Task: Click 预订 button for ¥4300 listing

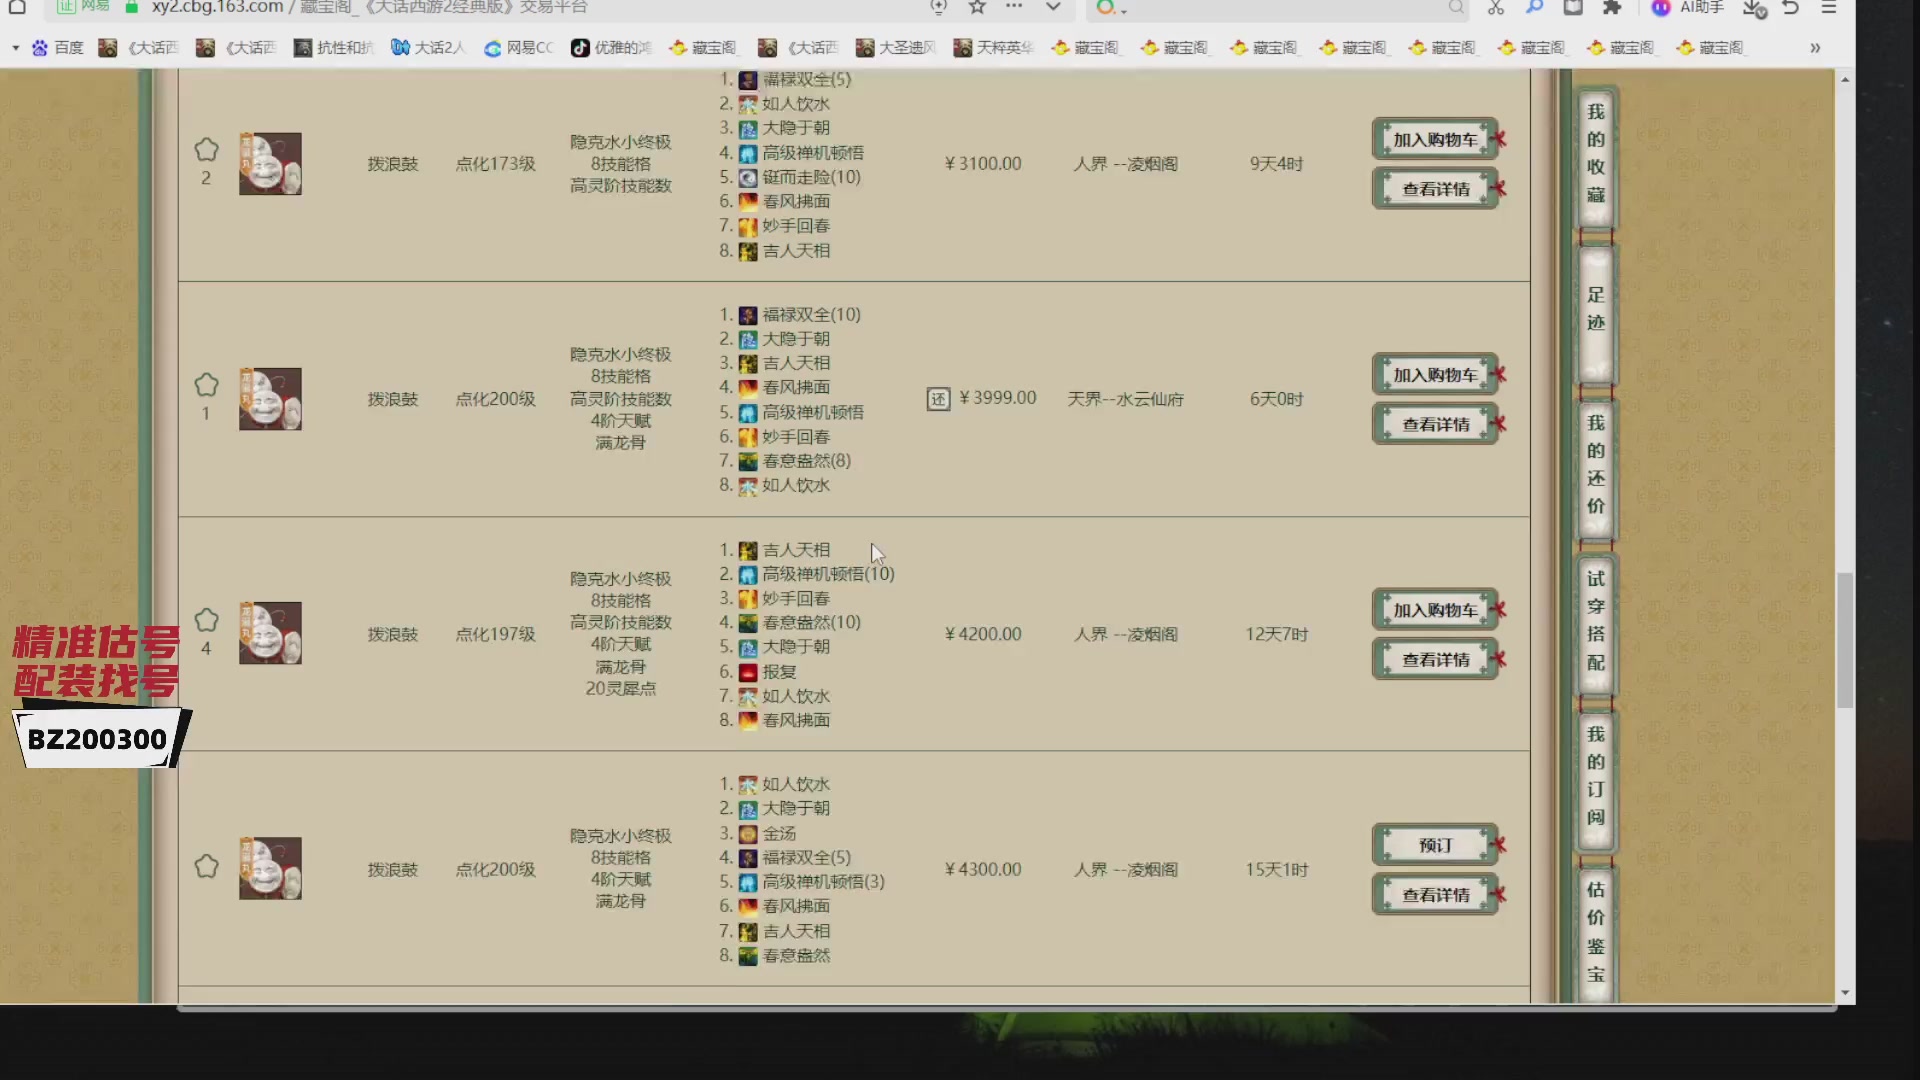Action: click(x=1435, y=845)
